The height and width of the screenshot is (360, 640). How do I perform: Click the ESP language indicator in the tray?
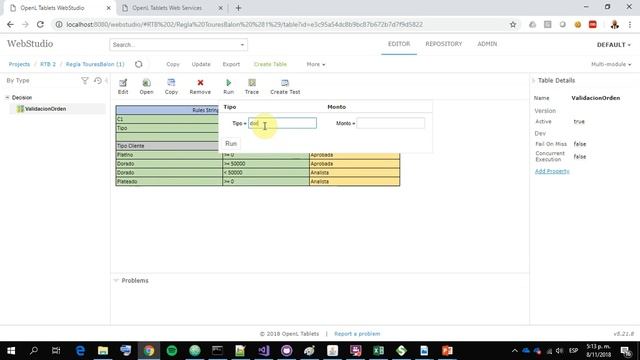pyautogui.click(x=573, y=351)
